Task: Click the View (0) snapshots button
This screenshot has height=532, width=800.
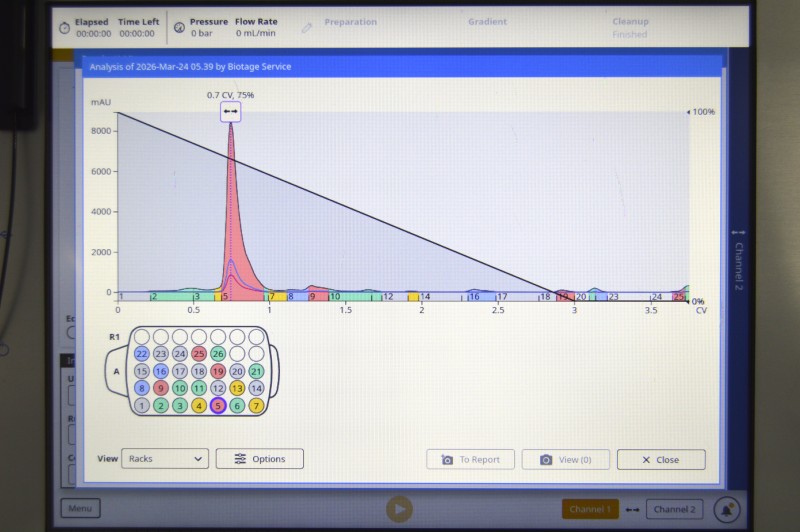Action: (565, 459)
